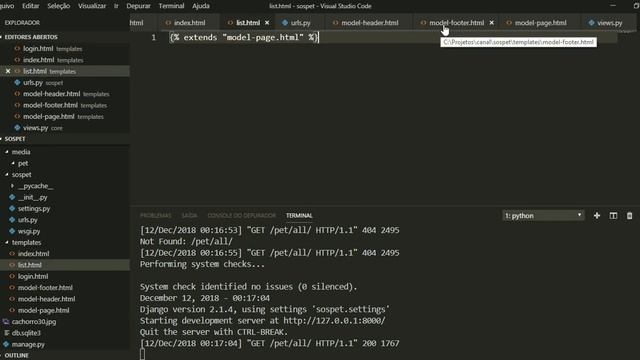Click line 1 extends code in editor
The height and width of the screenshot is (360, 640).
(244, 38)
